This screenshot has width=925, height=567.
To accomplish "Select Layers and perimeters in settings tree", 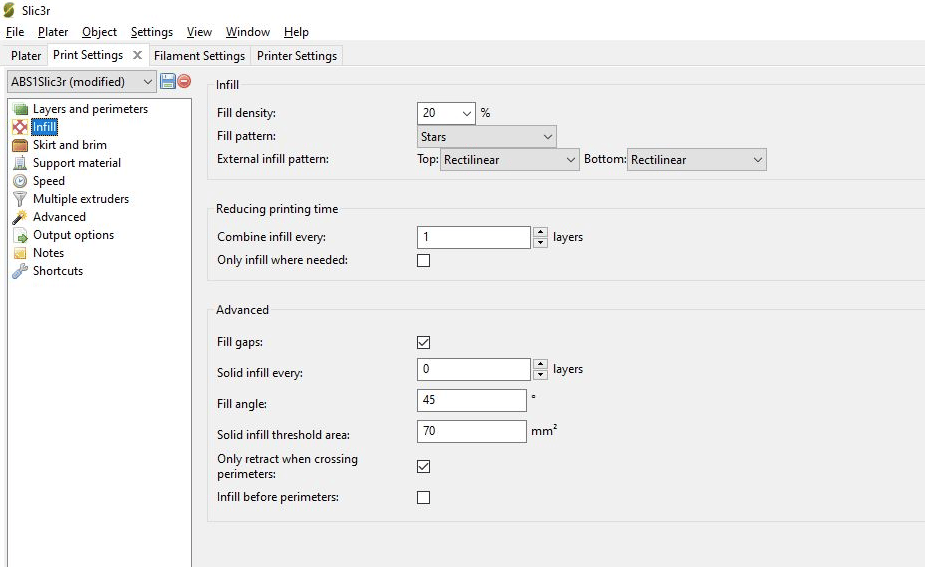I will pos(90,109).
